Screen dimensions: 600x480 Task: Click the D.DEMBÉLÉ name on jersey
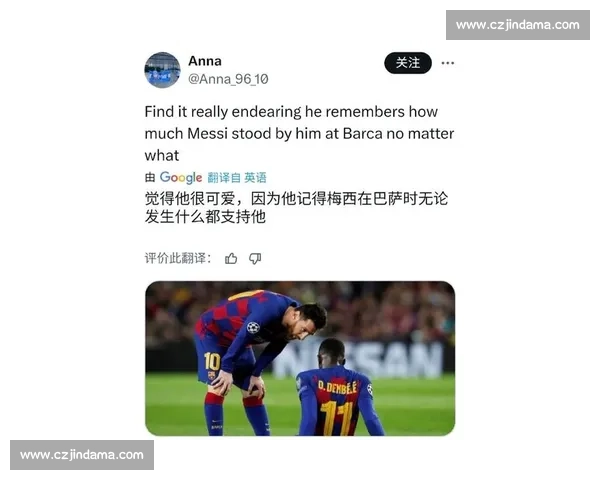click(338, 387)
